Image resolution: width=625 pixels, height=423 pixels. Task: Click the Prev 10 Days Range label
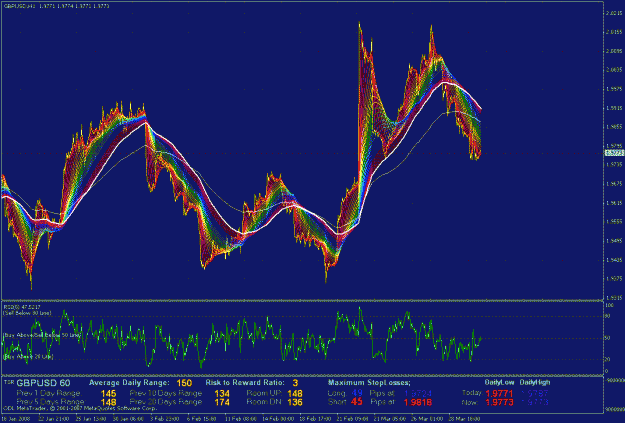pyautogui.click(x=166, y=393)
